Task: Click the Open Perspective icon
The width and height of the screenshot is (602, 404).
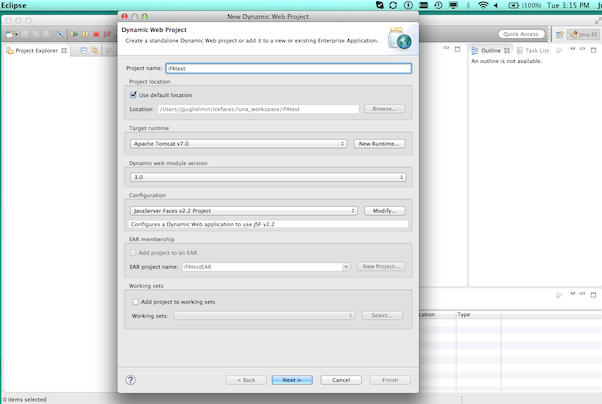Action: 559,34
